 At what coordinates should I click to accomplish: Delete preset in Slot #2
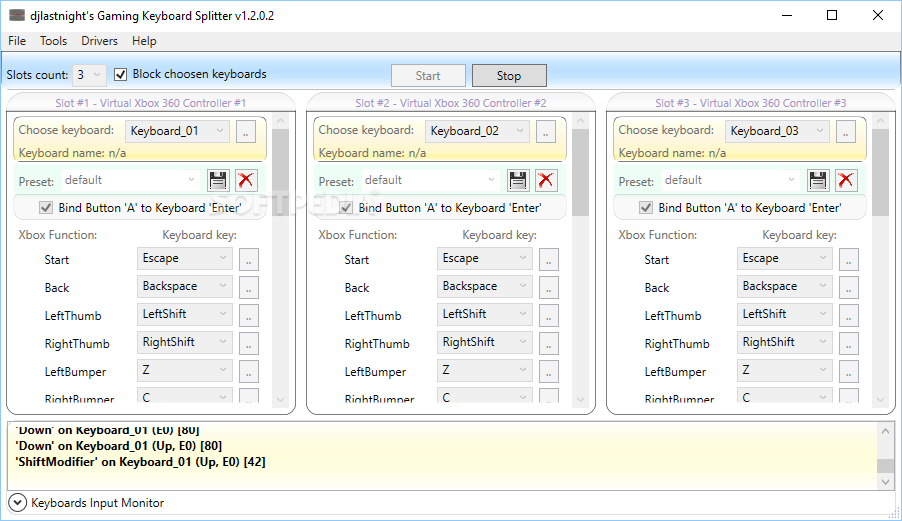(546, 181)
